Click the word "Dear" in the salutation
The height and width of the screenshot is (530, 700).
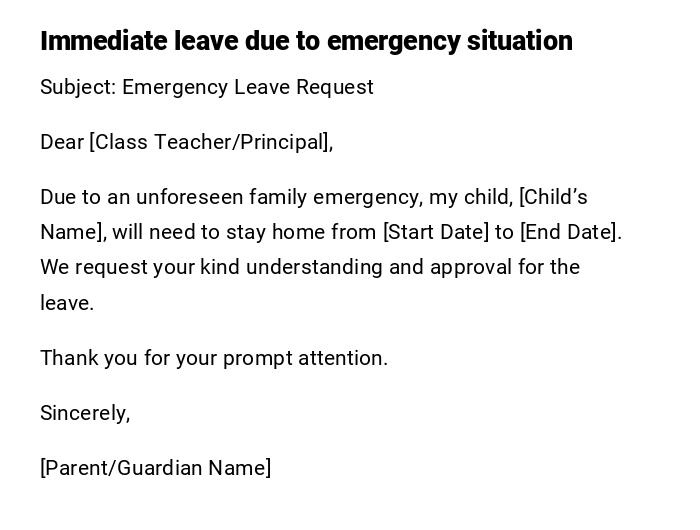point(62,142)
